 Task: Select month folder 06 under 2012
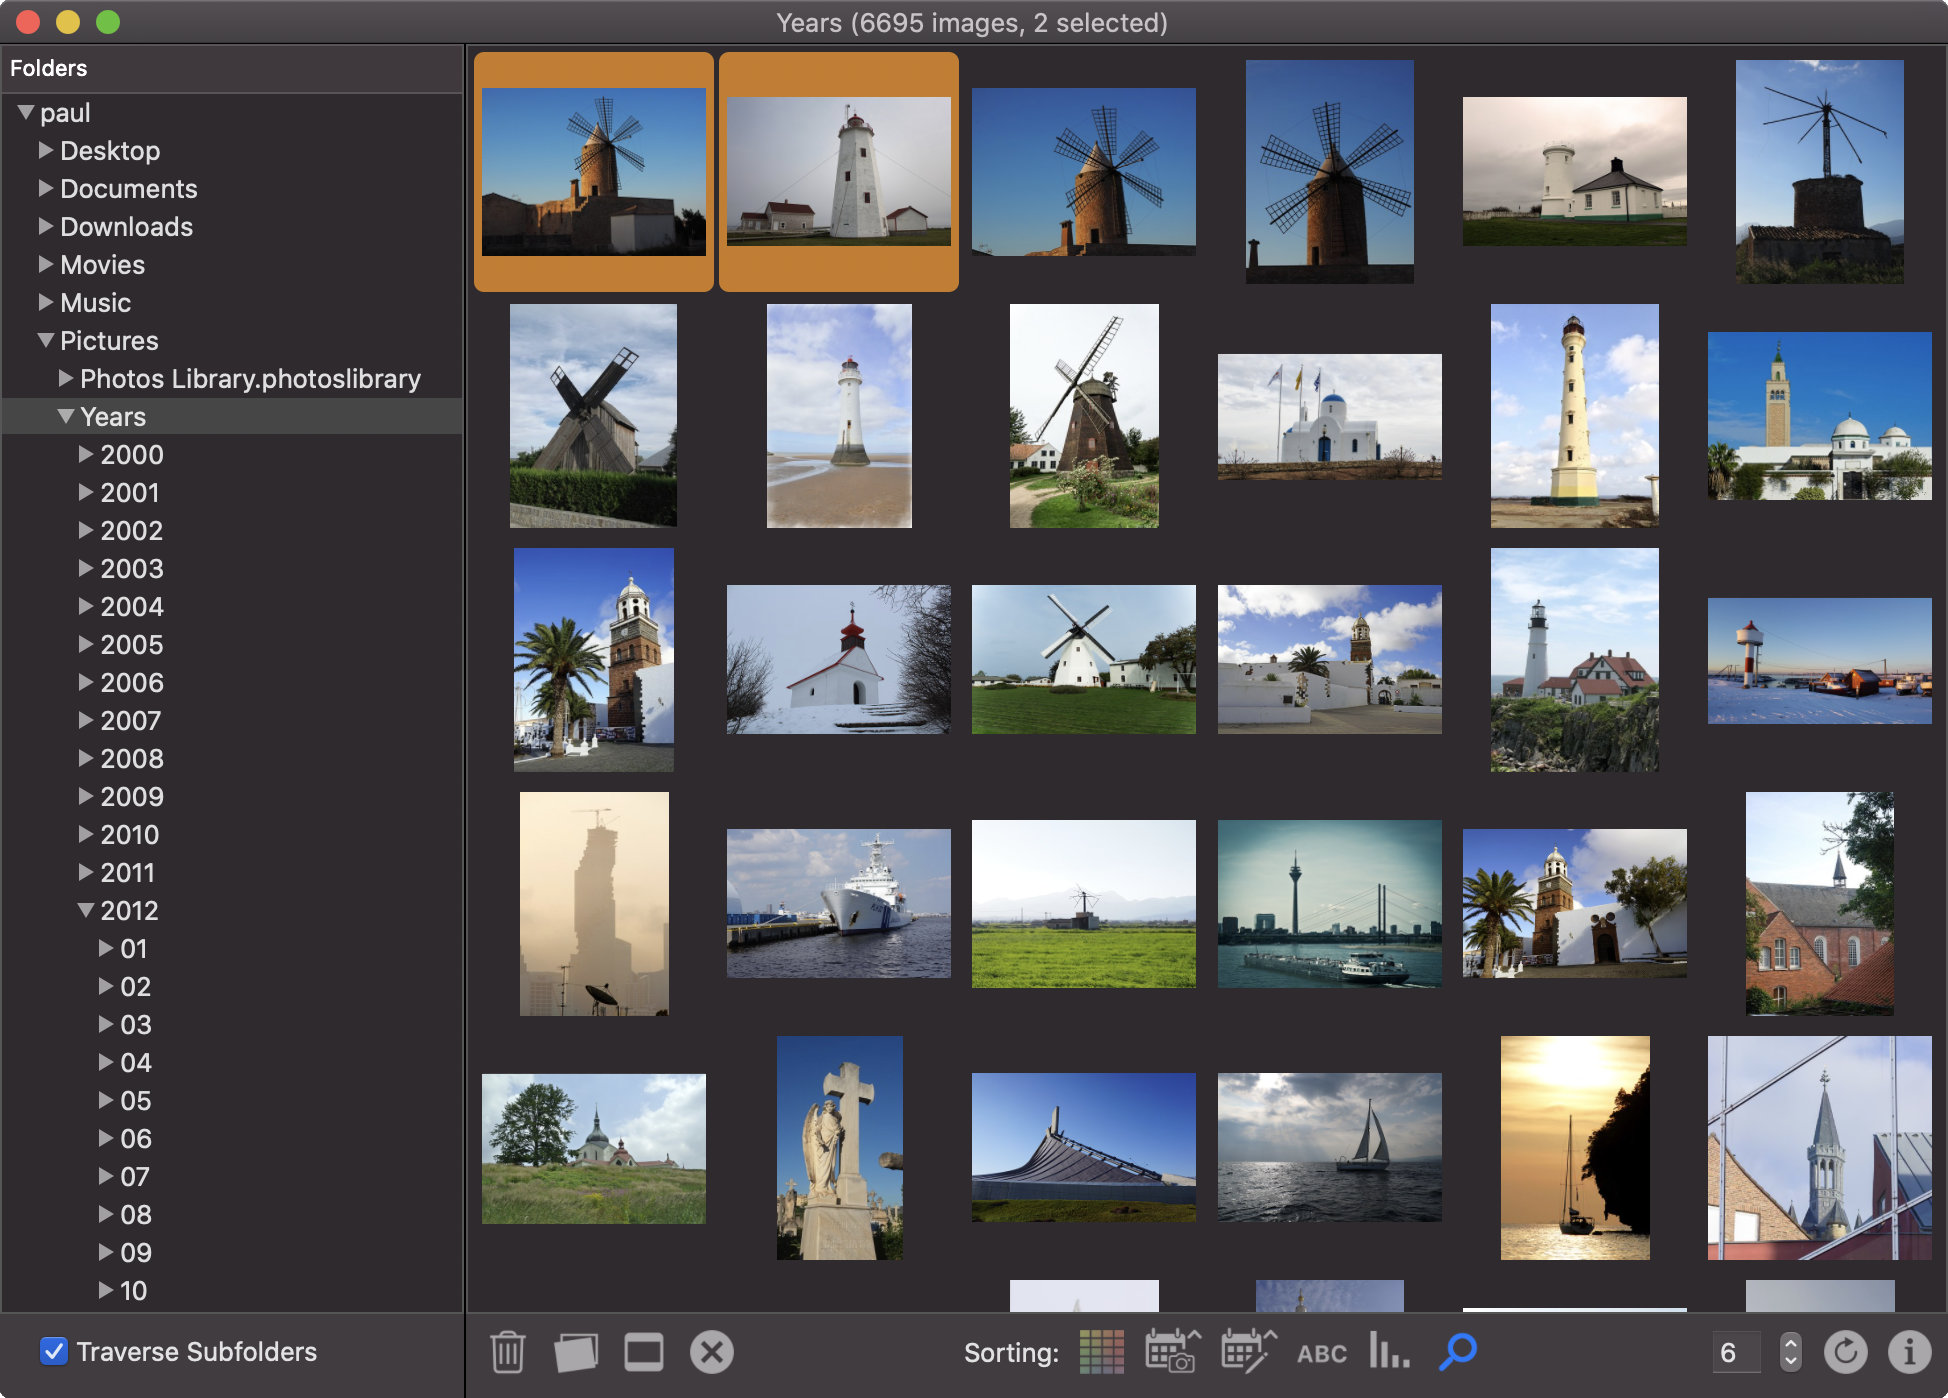coord(232,1138)
